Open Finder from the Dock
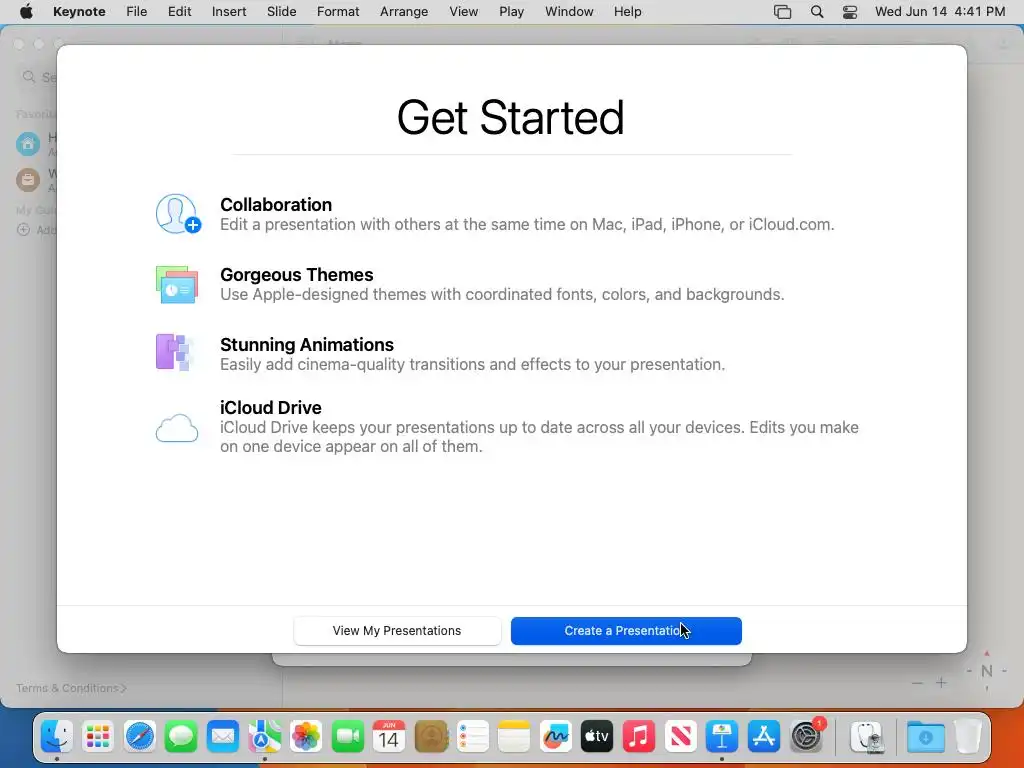Viewport: 1024px width, 768px height. coord(57,737)
